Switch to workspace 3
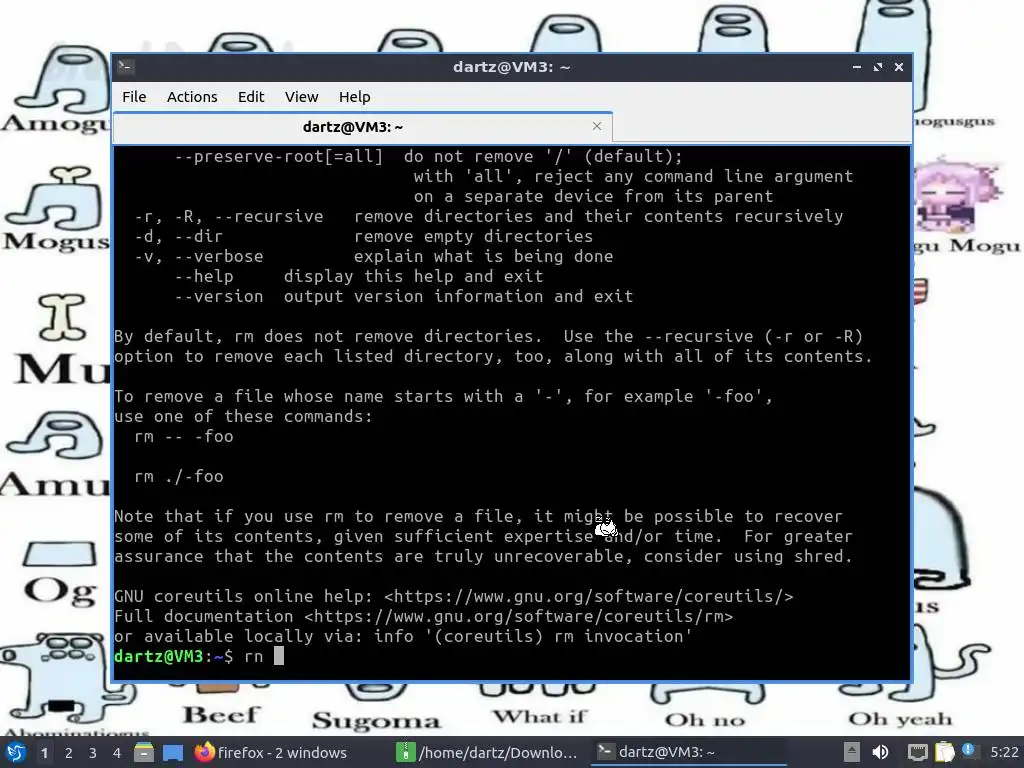This screenshot has height=768, width=1024. tap(93, 753)
